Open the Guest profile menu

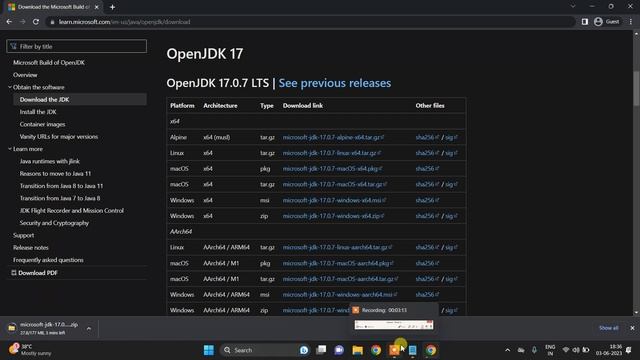[607, 22]
